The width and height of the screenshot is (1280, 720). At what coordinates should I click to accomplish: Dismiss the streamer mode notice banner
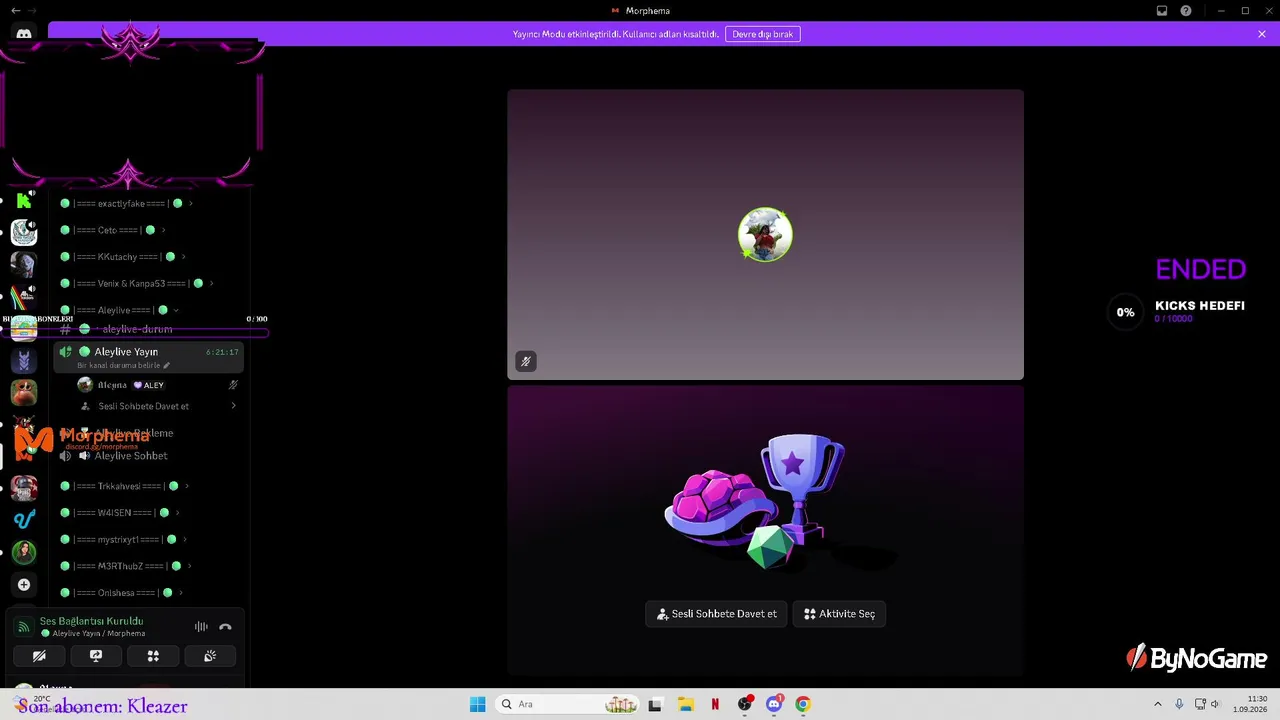click(x=1262, y=34)
